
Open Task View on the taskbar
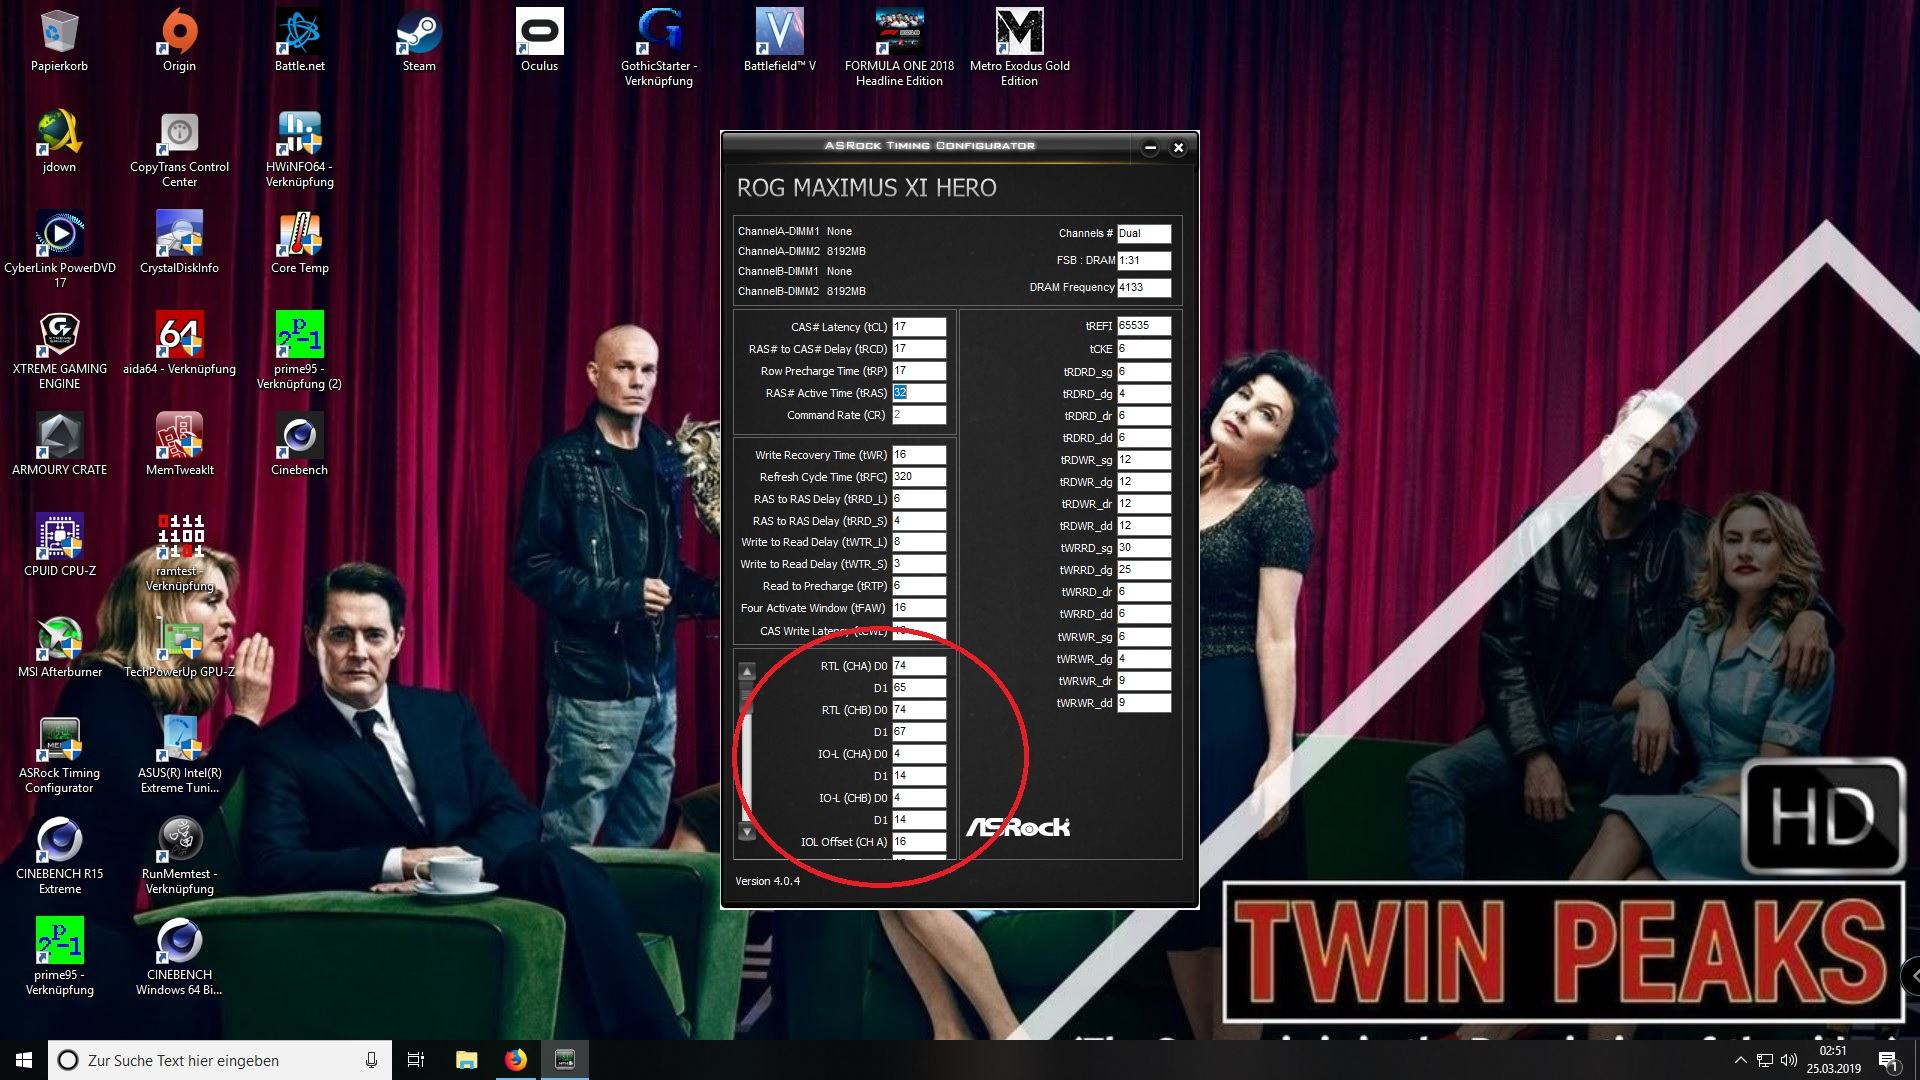(x=416, y=1060)
